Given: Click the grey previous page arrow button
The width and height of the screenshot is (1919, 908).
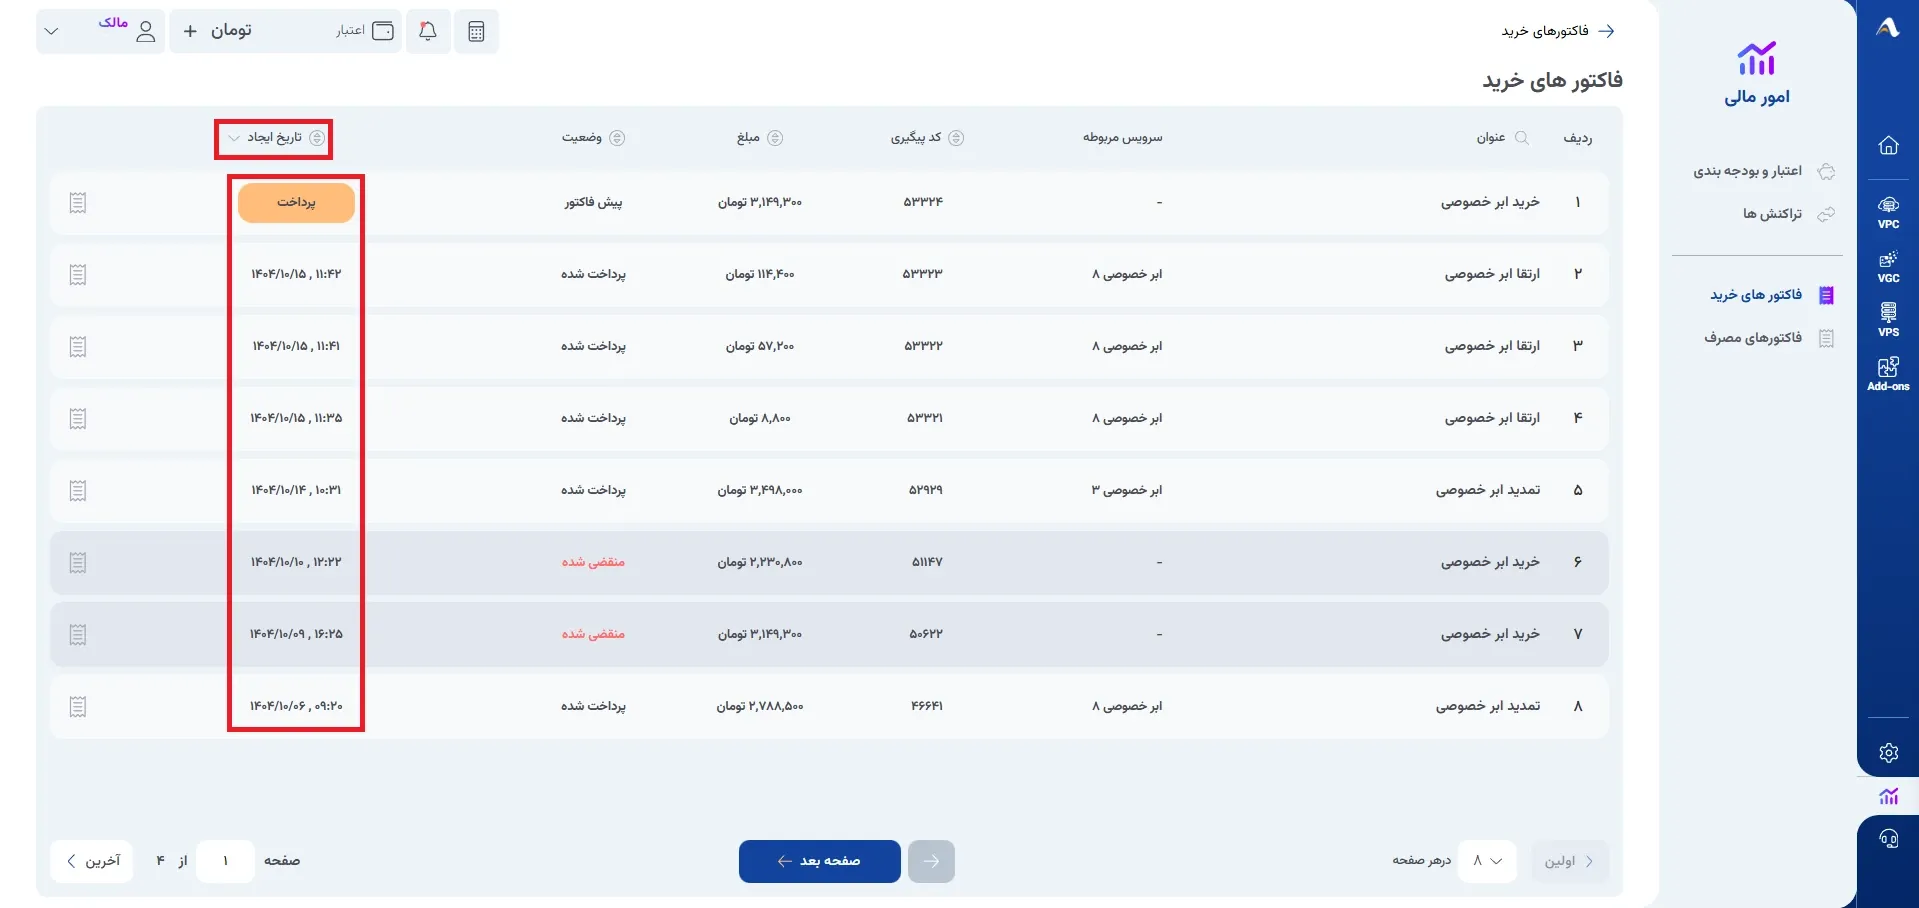Looking at the screenshot, I should click(x=931, y=861).
